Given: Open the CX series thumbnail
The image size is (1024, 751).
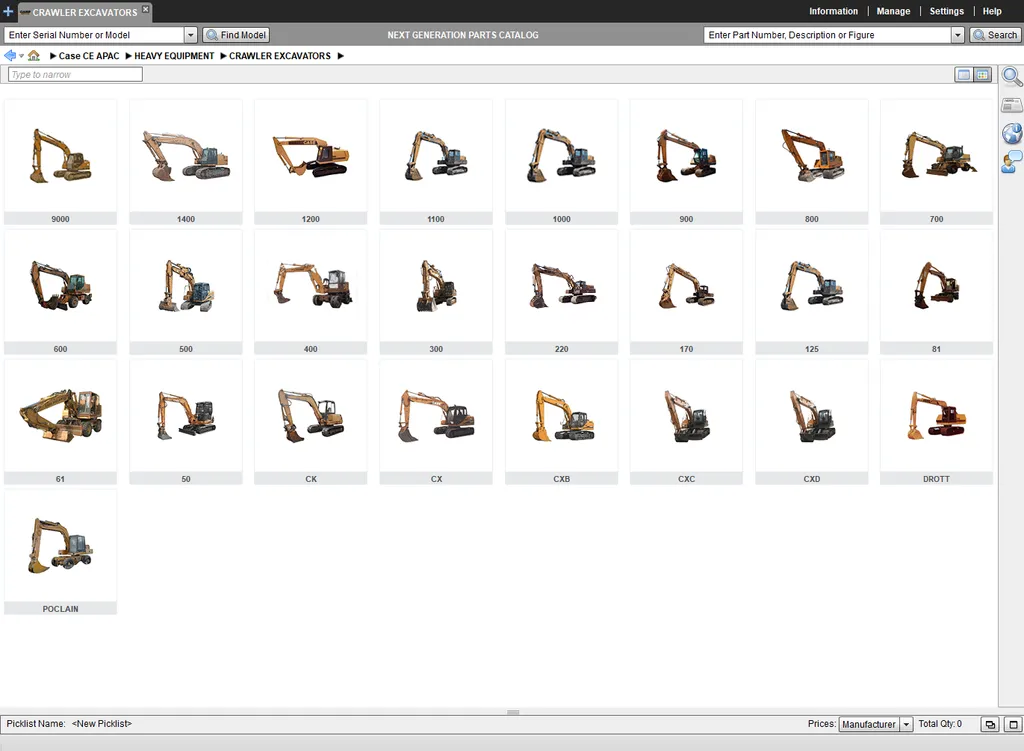Looking at the screenshot, I should coord(436,422).
